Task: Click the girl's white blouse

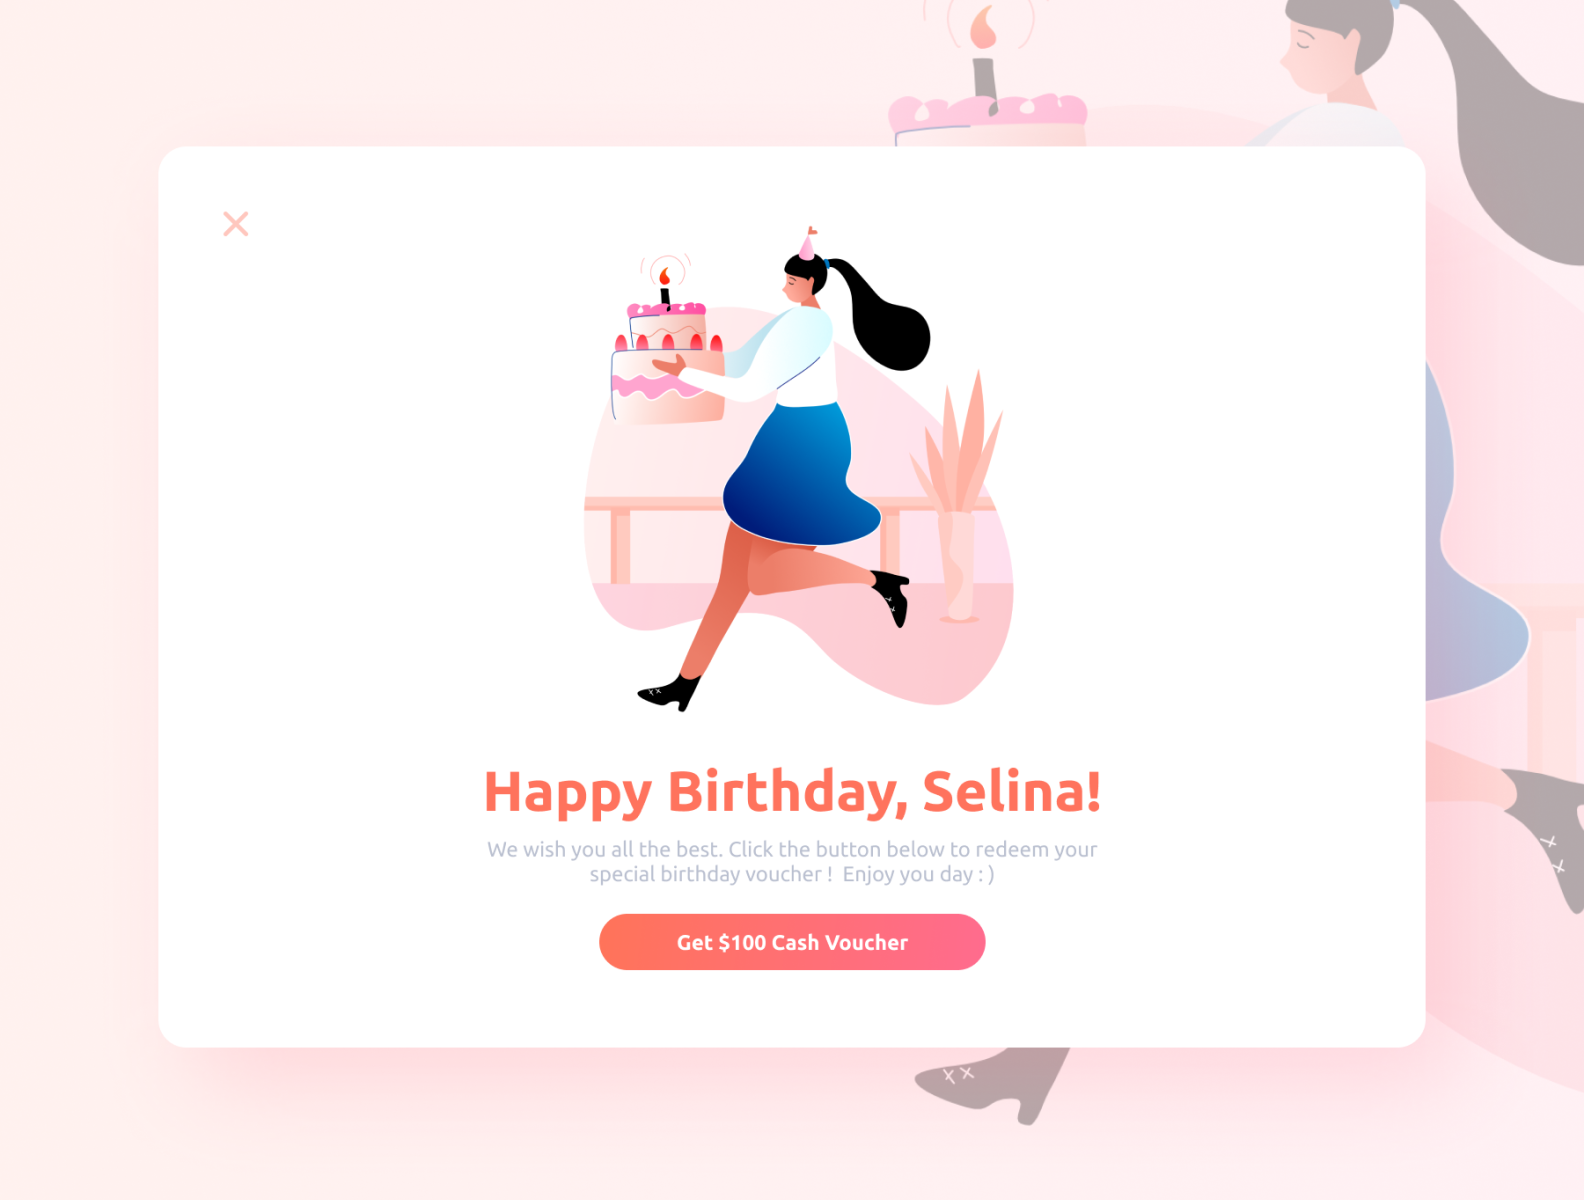Action: (x=790, y=356)
